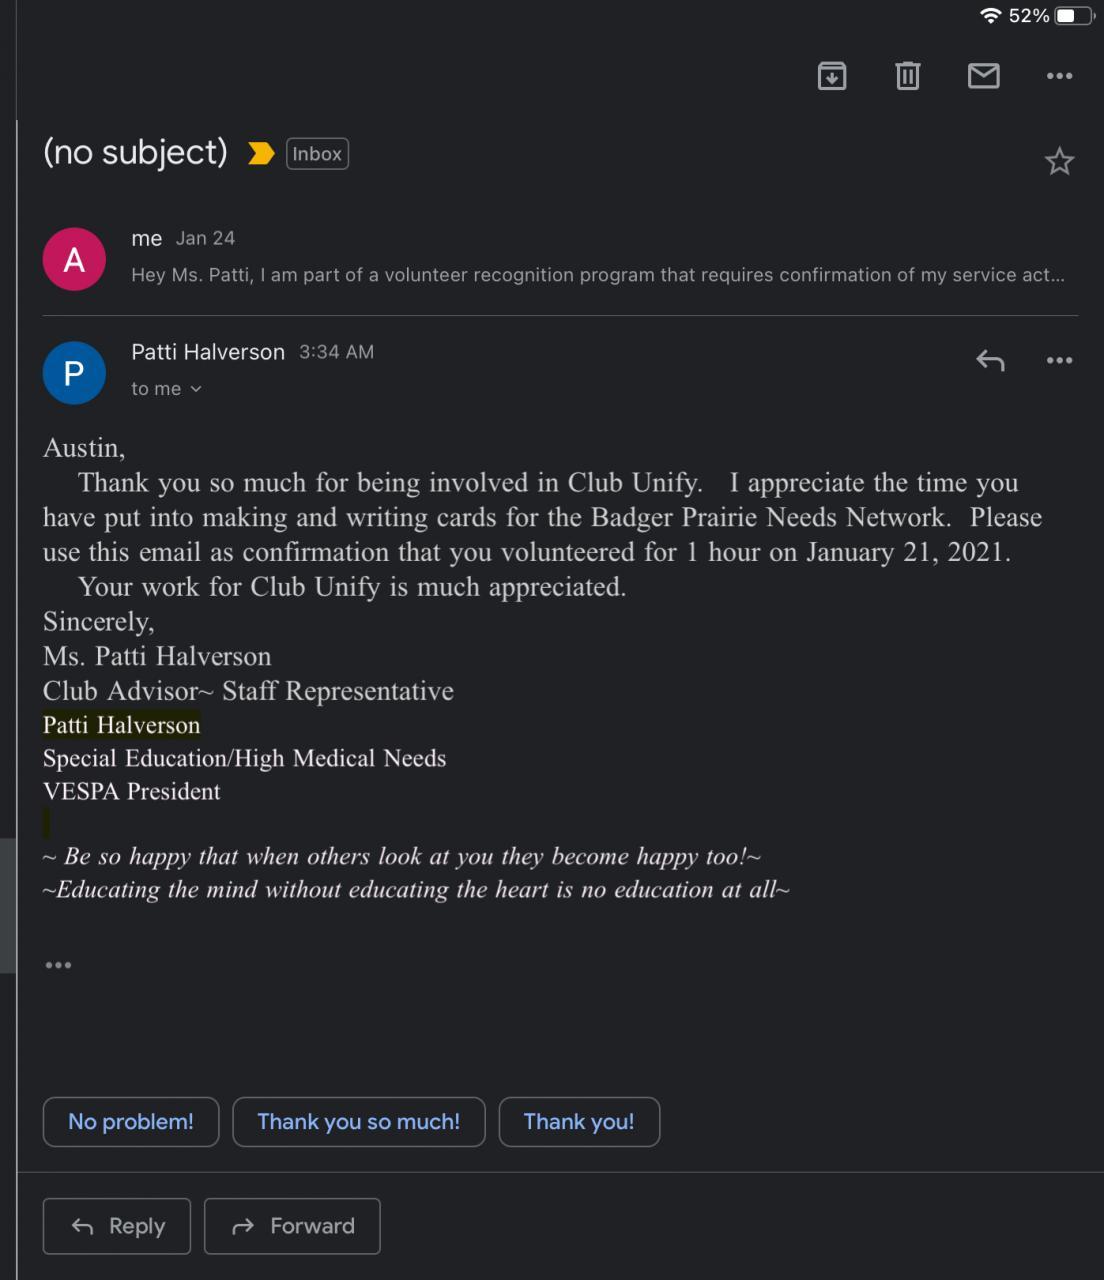The height and width of the screenshot is (1280, 1104).
Task: Mark the email as unread
Action: (984, 76)
